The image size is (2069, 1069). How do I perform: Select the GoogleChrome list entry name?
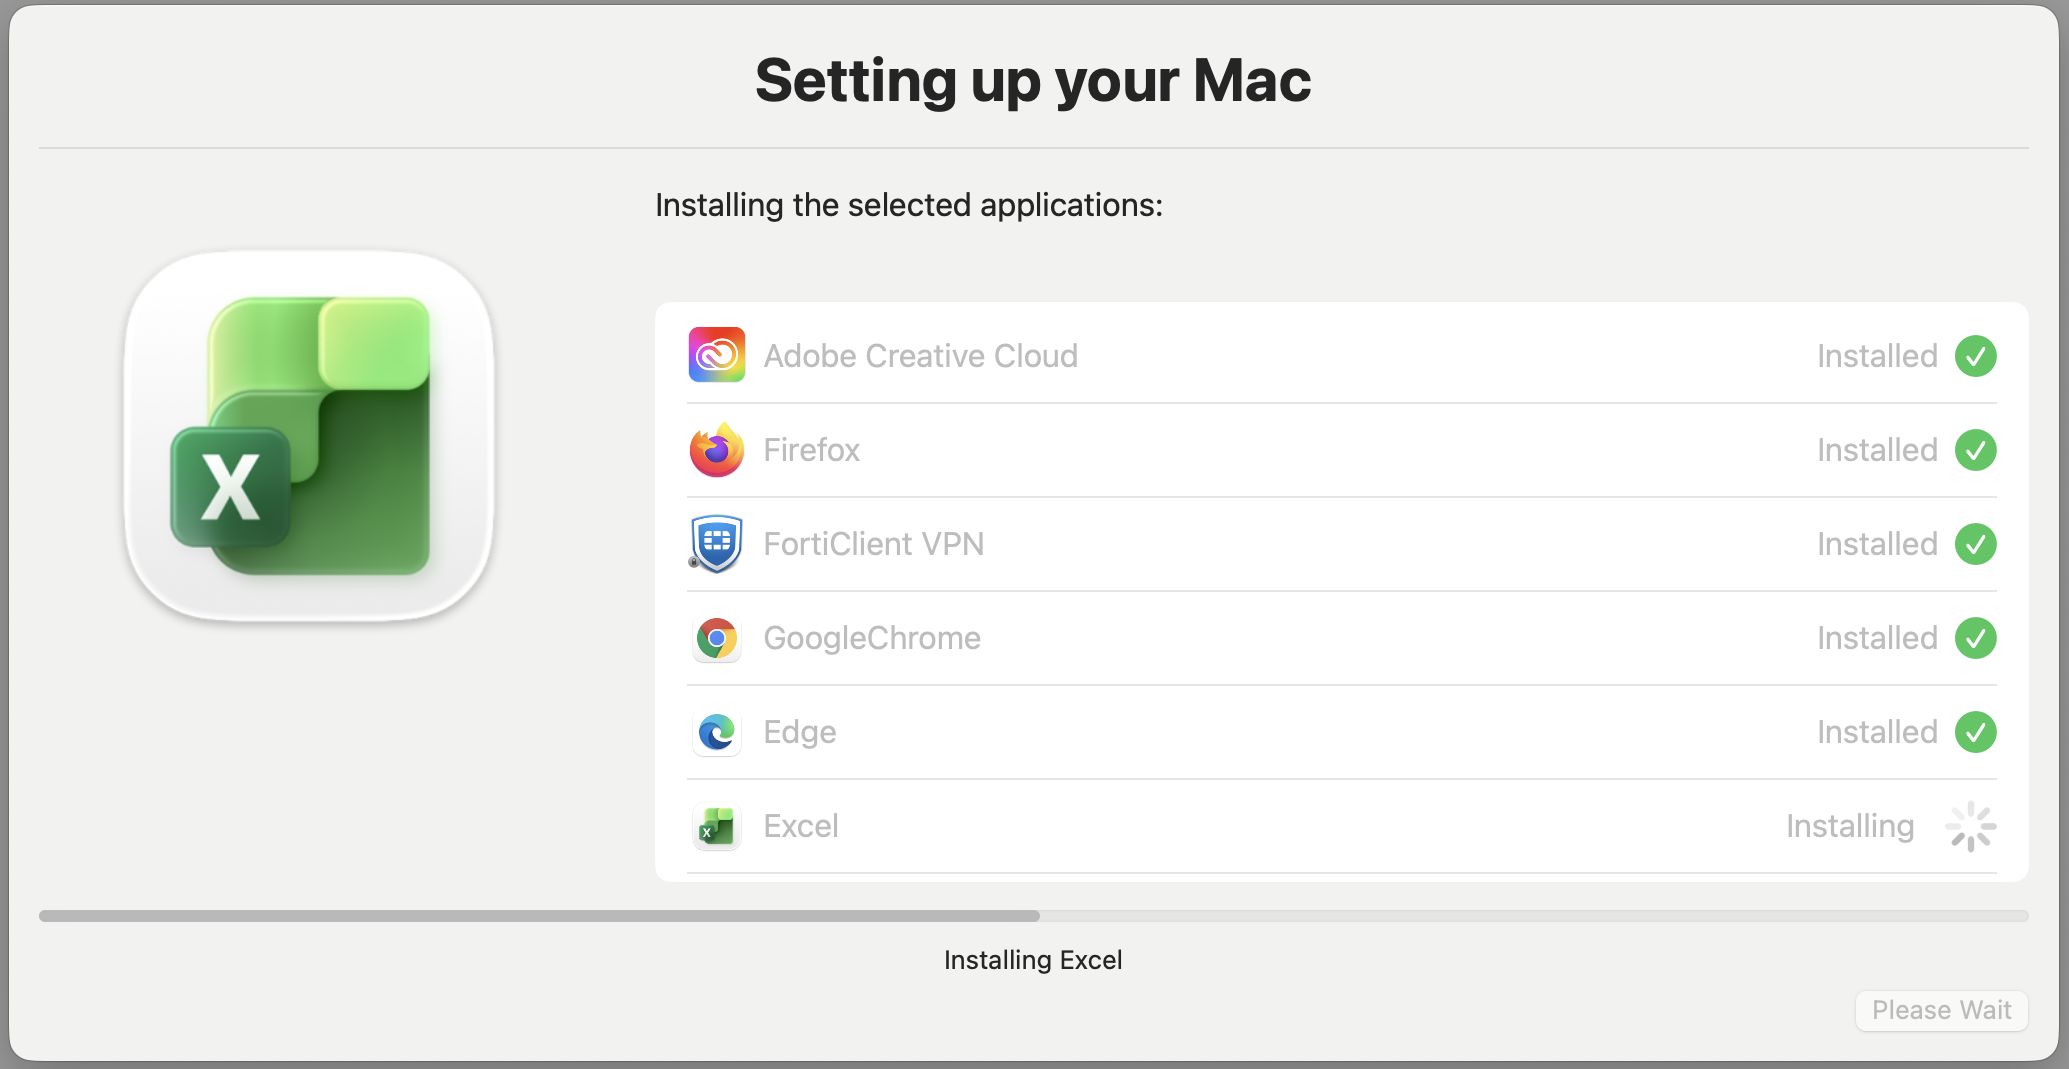872,638
